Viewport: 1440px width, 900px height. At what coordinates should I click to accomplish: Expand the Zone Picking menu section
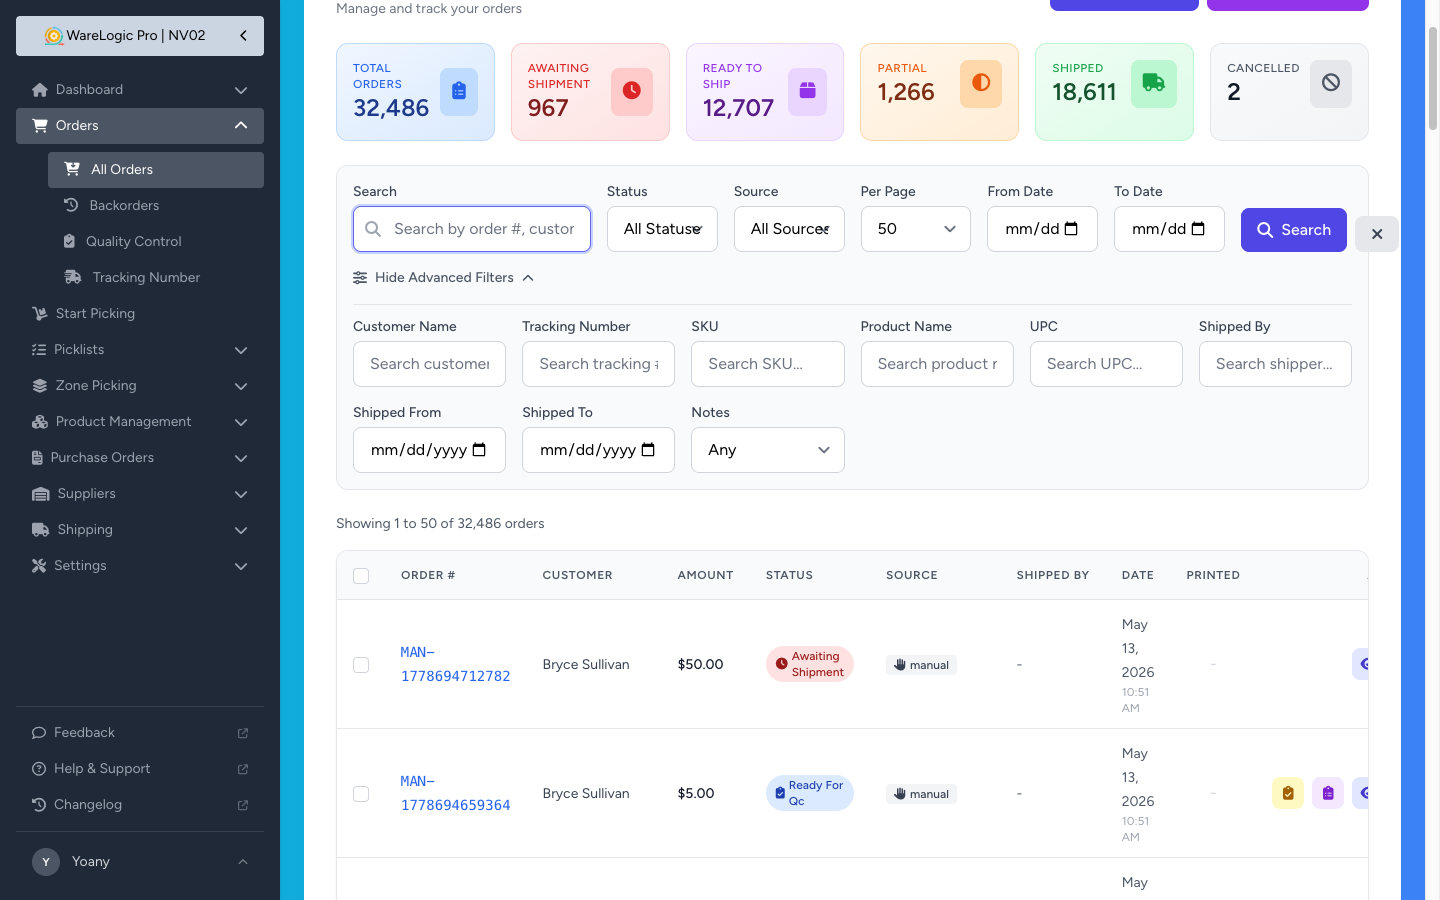(x=140, y=386)
